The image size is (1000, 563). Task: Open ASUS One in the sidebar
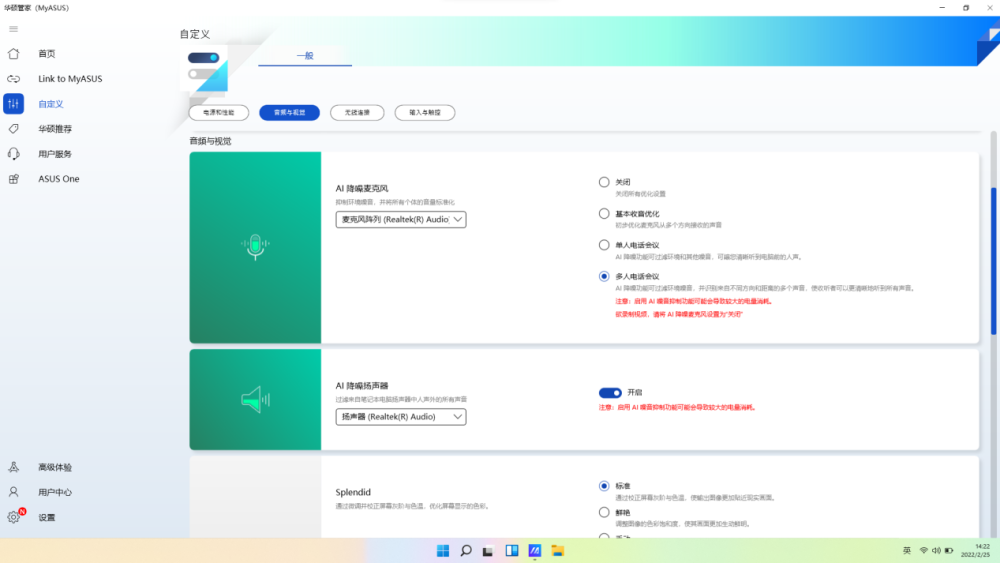click(59, 179)
